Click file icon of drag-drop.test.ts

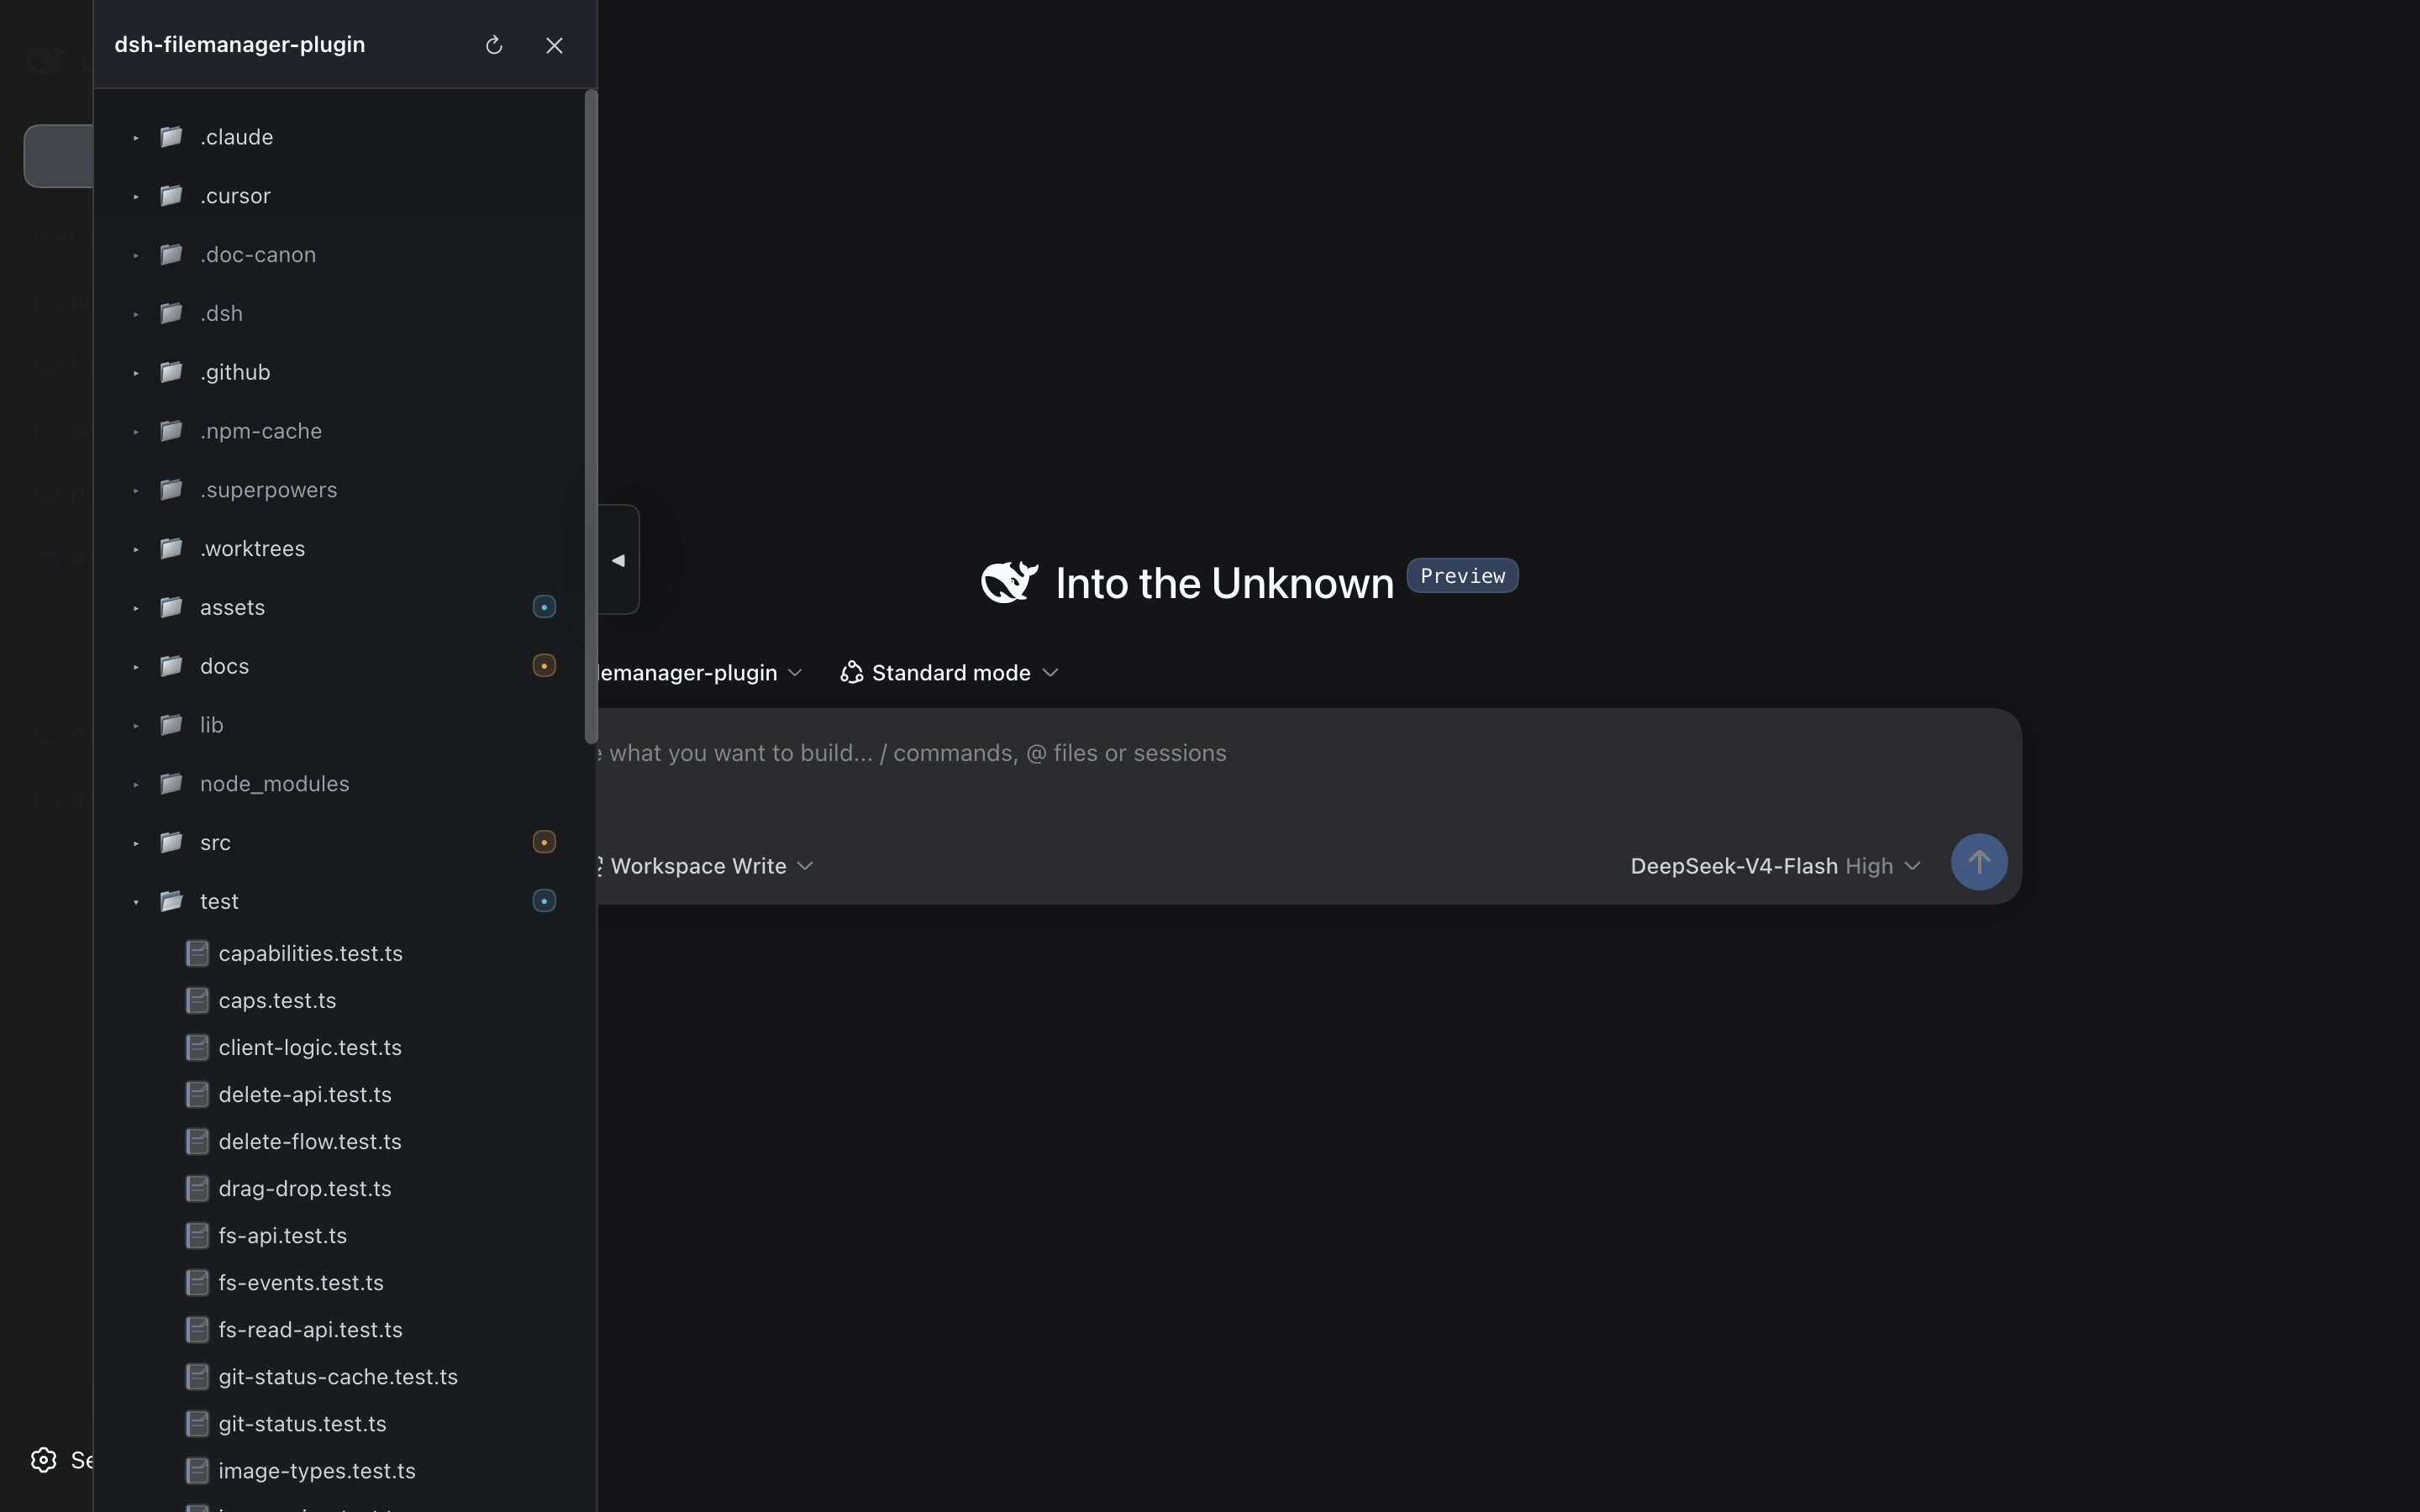click(197, 1188)
